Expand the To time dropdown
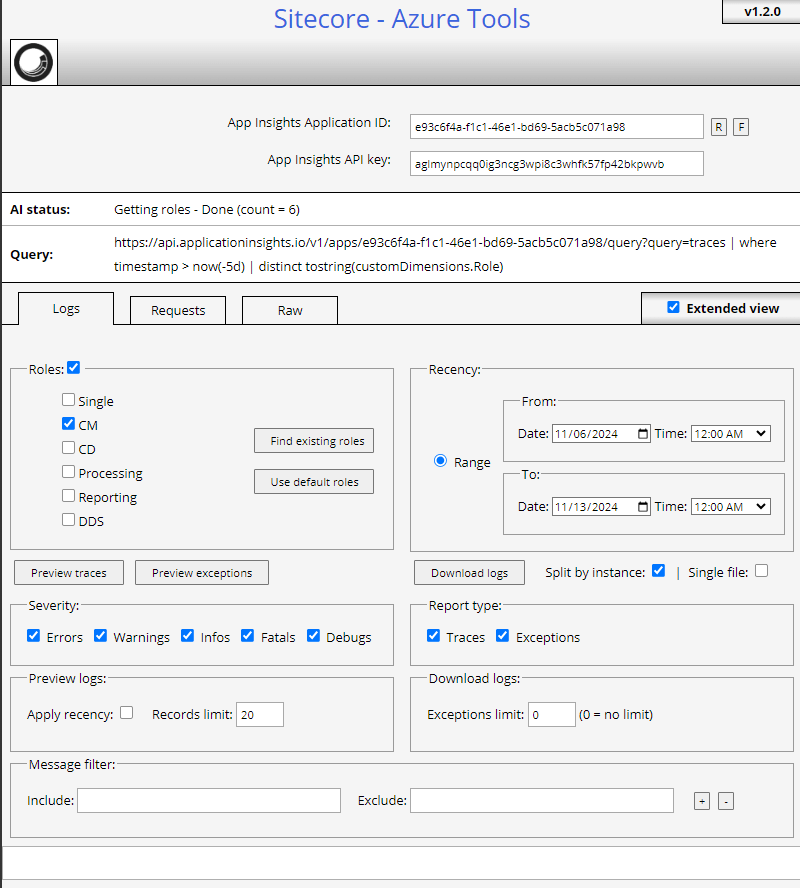This screenshot has width=800, height=888. pyautogui.click(x=730, y=507)
